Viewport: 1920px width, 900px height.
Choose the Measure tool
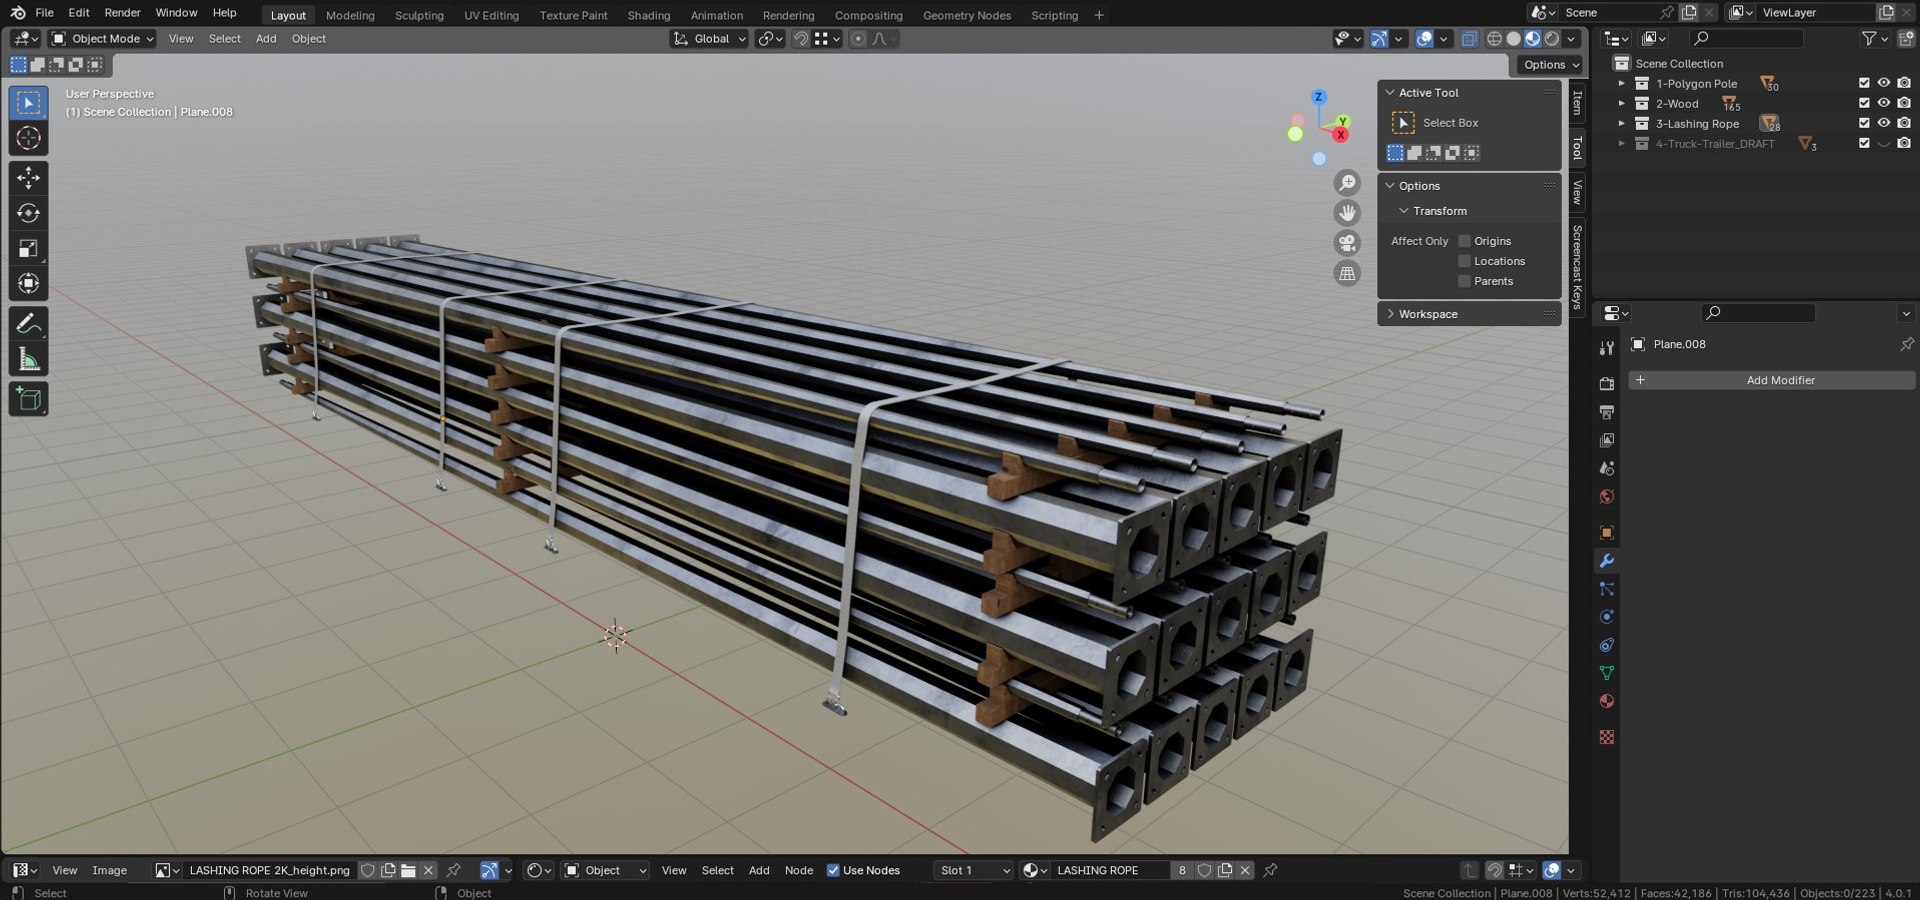tap(28, 359)
